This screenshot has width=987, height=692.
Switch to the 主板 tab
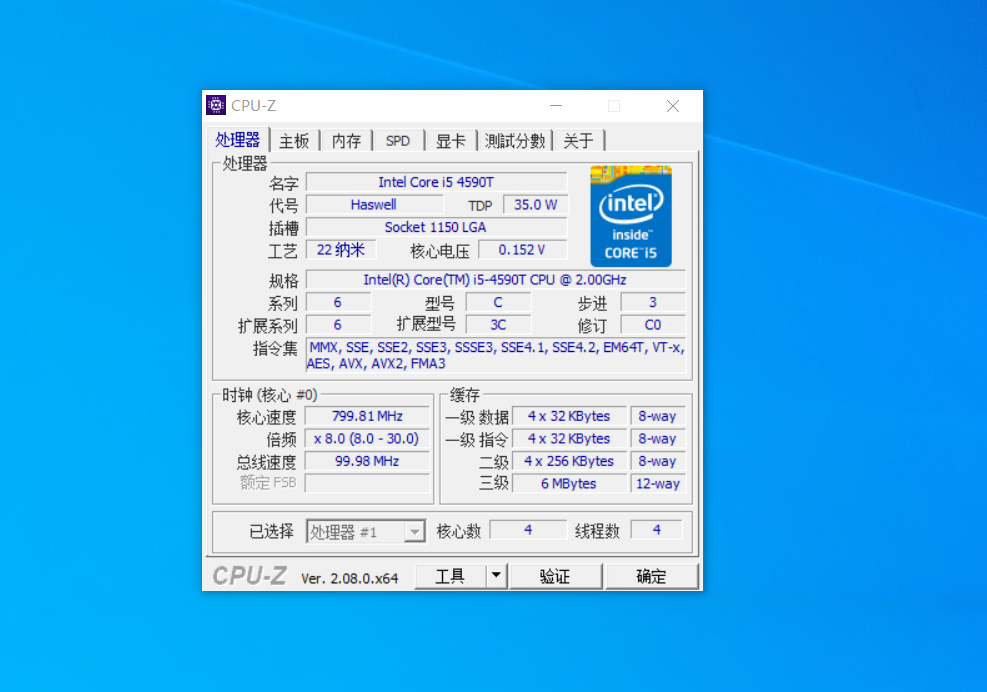[295, 140]
